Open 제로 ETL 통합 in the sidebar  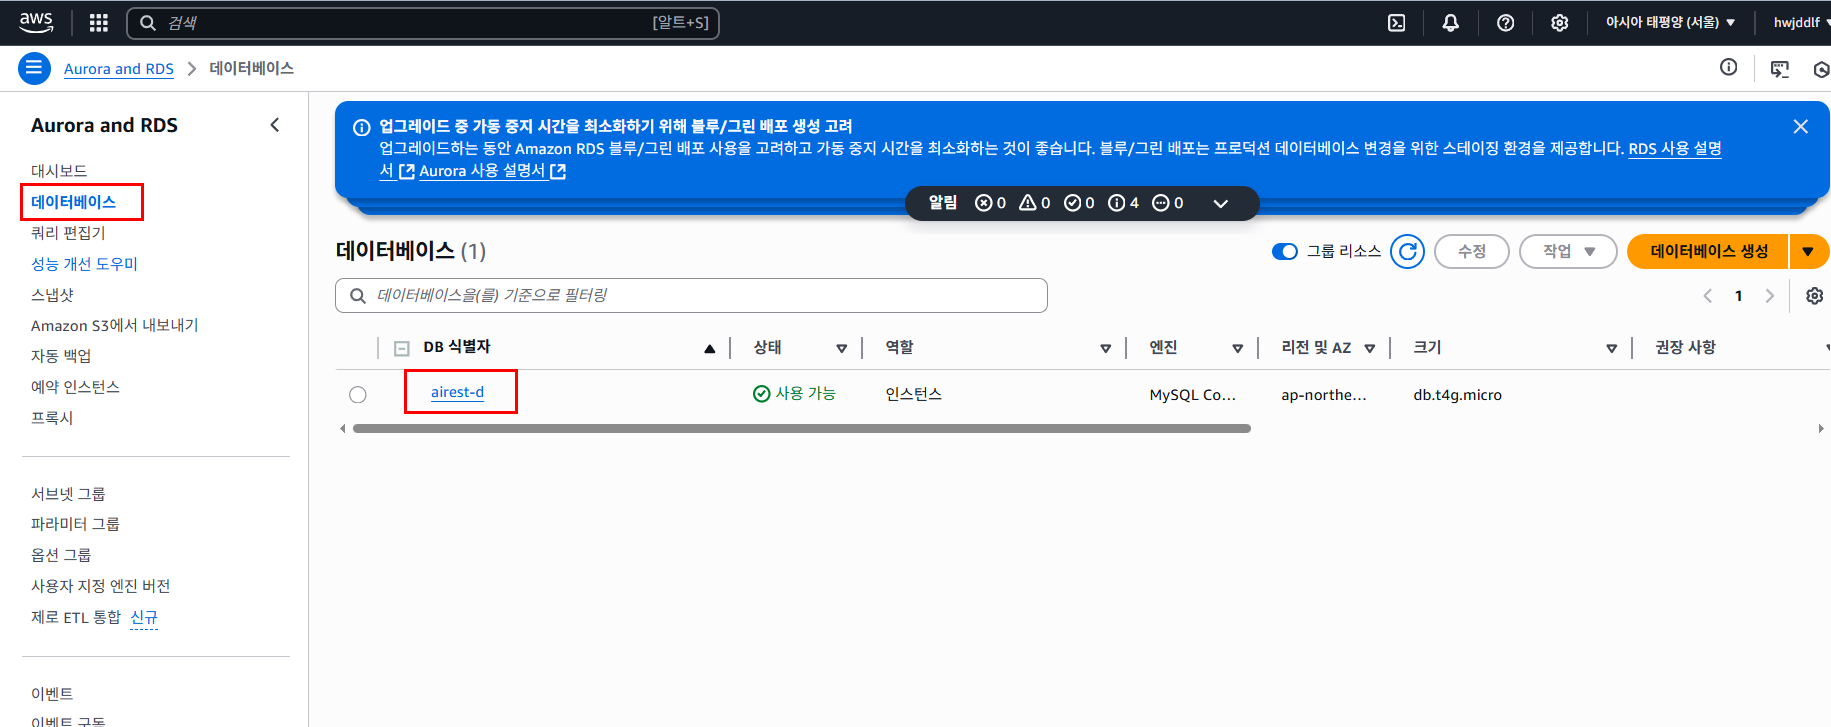[x=76, y=617]
